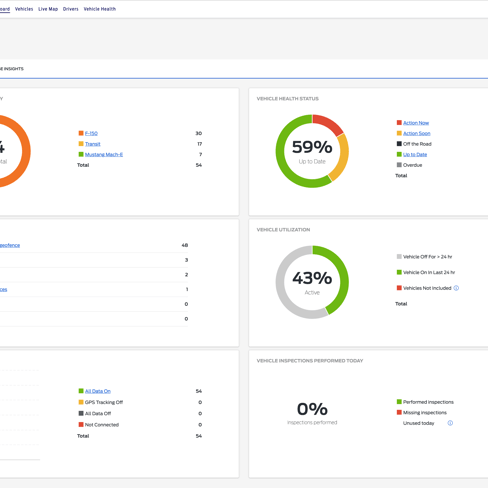Click the Unused today label
Image resolution: width=488 pixels, height=488 pixels.
419,423
